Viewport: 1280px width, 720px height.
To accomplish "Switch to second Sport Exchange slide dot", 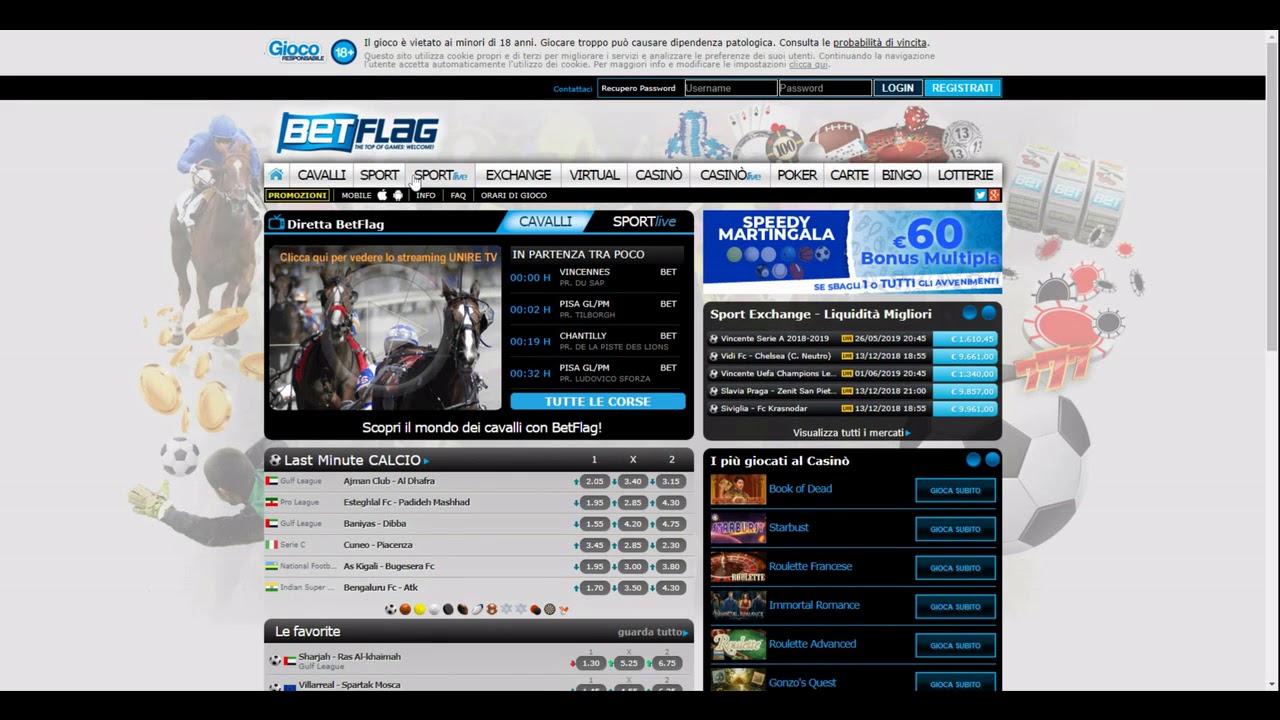I will pyautogui.click(x=989, y=313).
